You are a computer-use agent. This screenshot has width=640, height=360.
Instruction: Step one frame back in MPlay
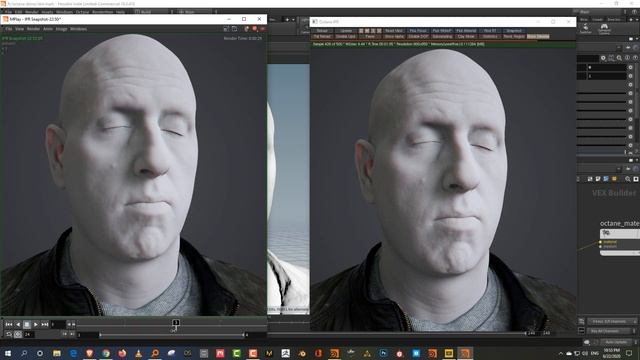tap(18, 324)
